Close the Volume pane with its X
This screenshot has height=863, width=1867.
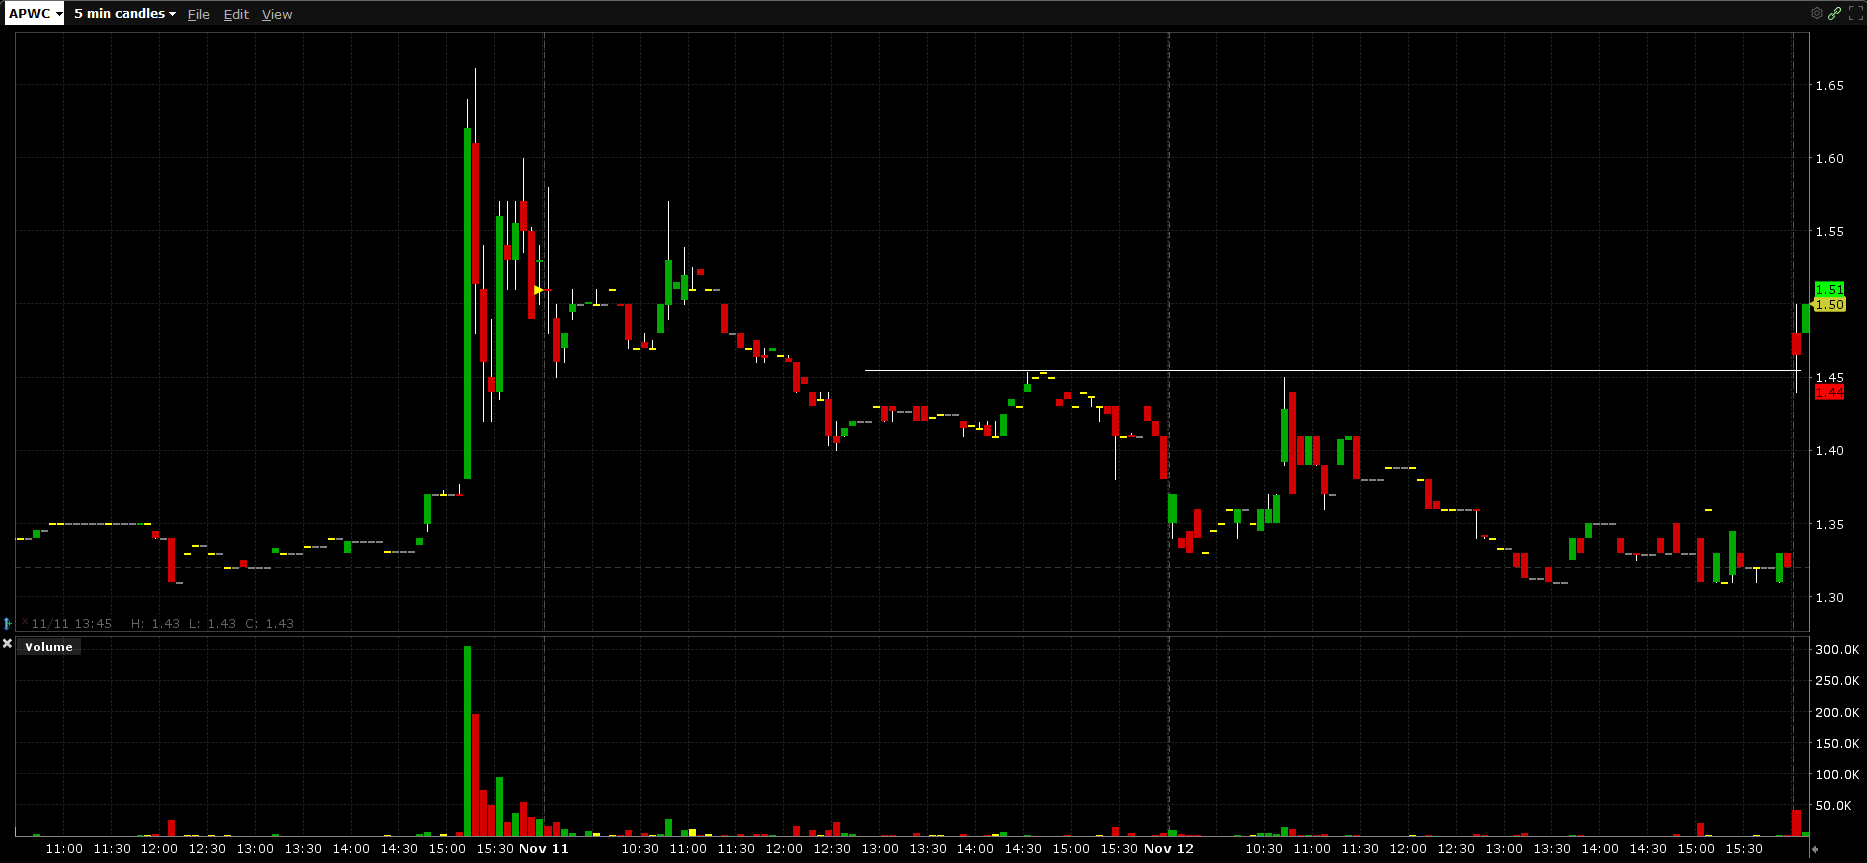tap(7, 644)
